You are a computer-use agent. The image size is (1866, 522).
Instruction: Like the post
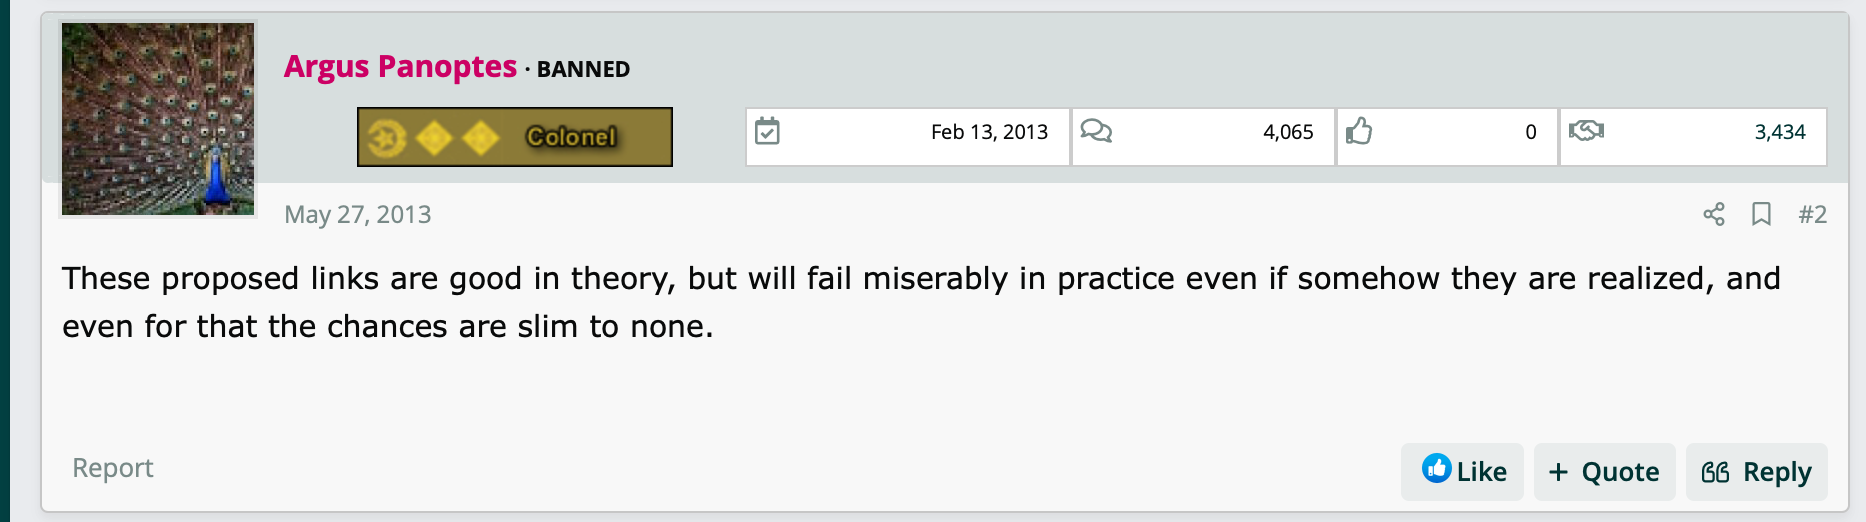tap(1463, 472)
